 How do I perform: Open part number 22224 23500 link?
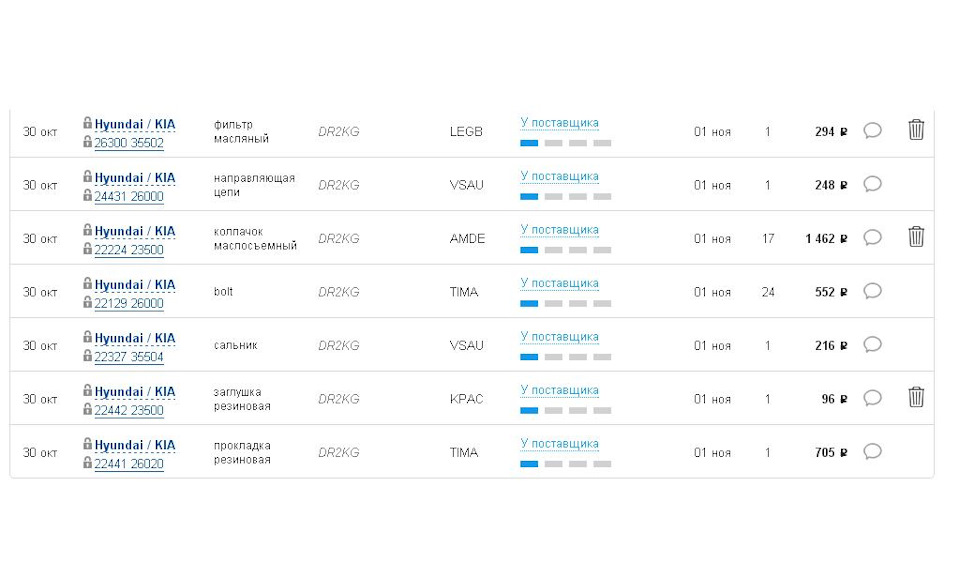(x=129, y=250)
